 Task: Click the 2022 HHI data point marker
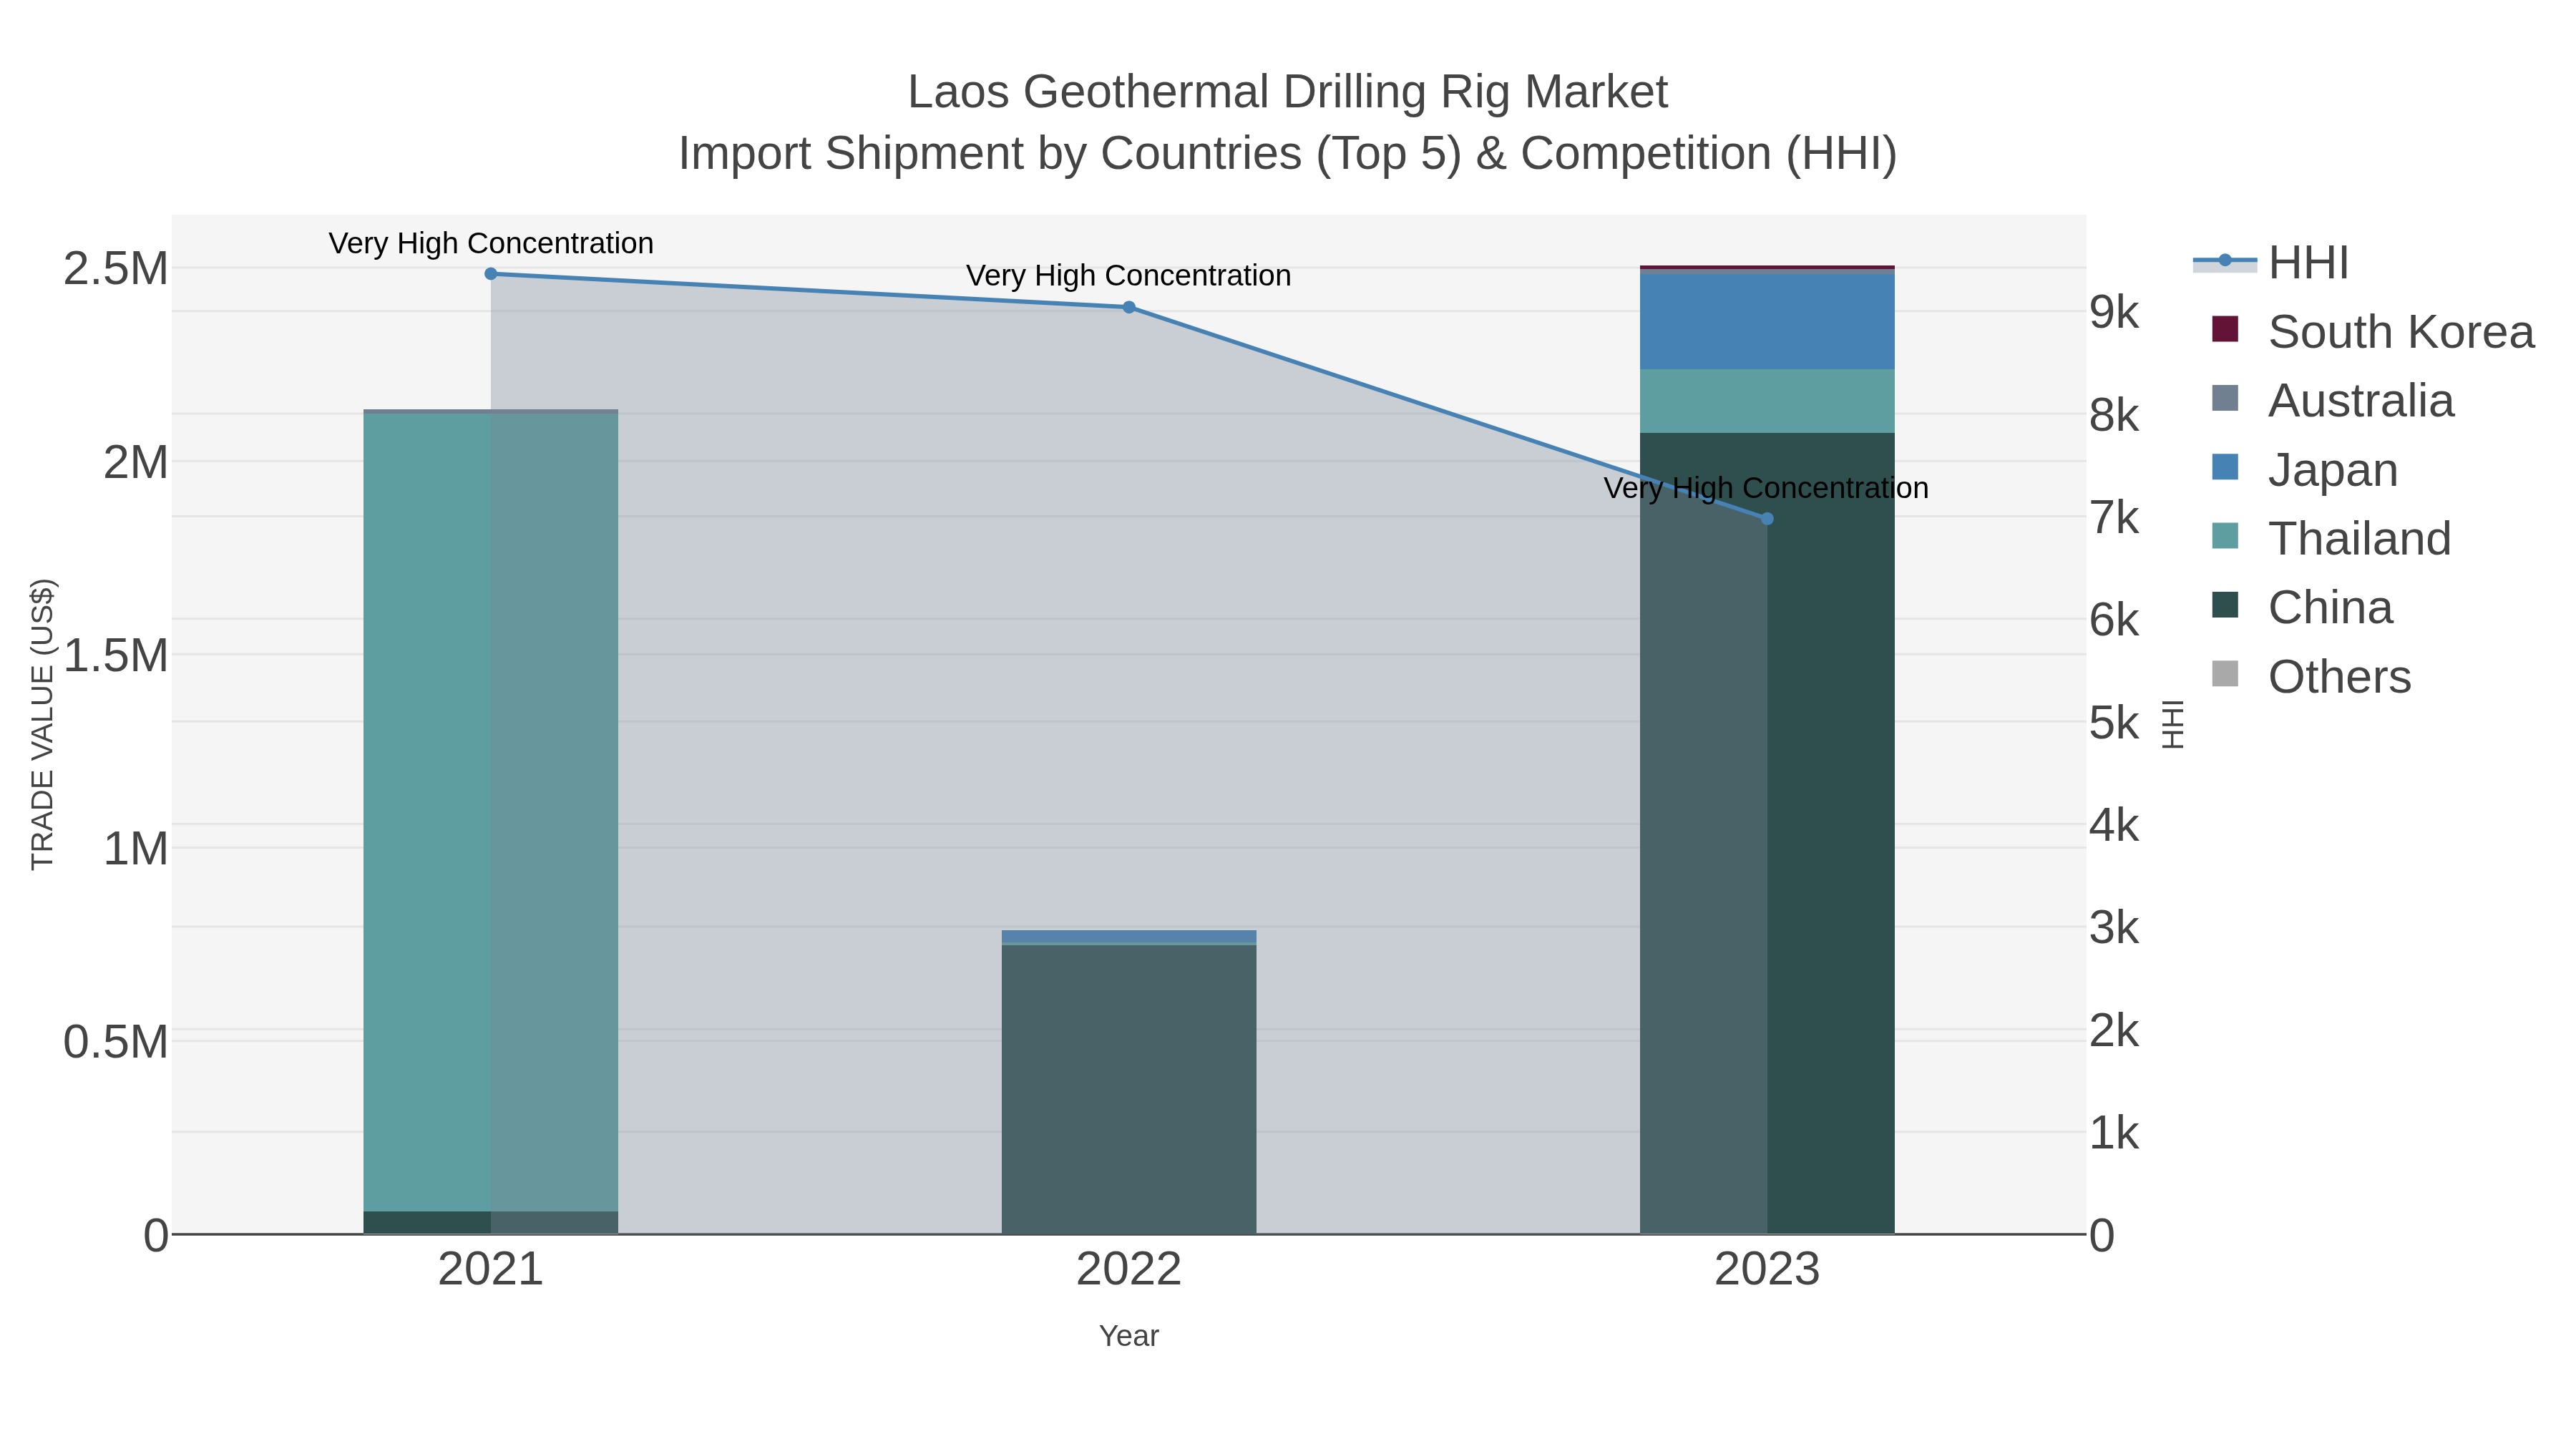(1129, 307)
